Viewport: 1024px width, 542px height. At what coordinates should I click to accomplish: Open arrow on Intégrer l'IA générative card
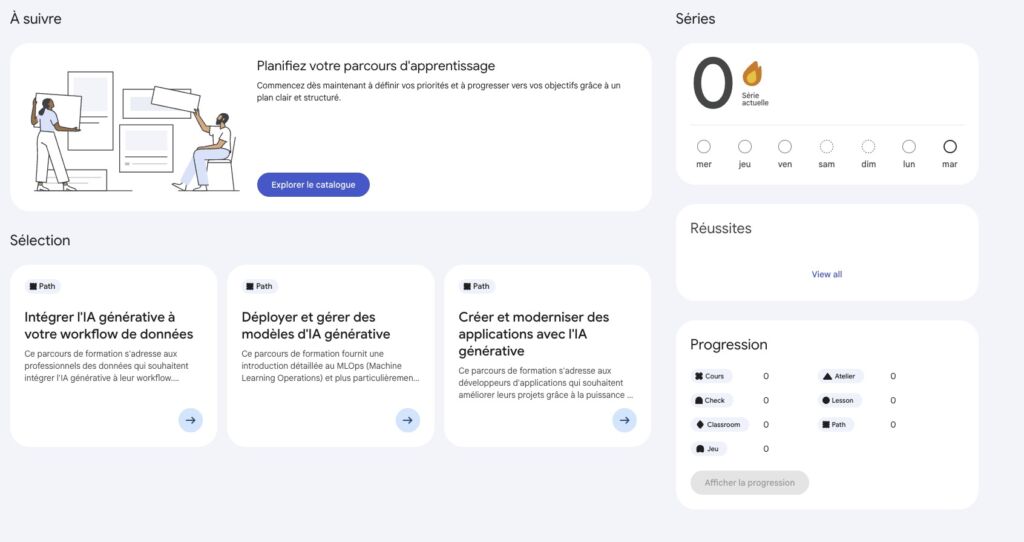coord(190,420)
